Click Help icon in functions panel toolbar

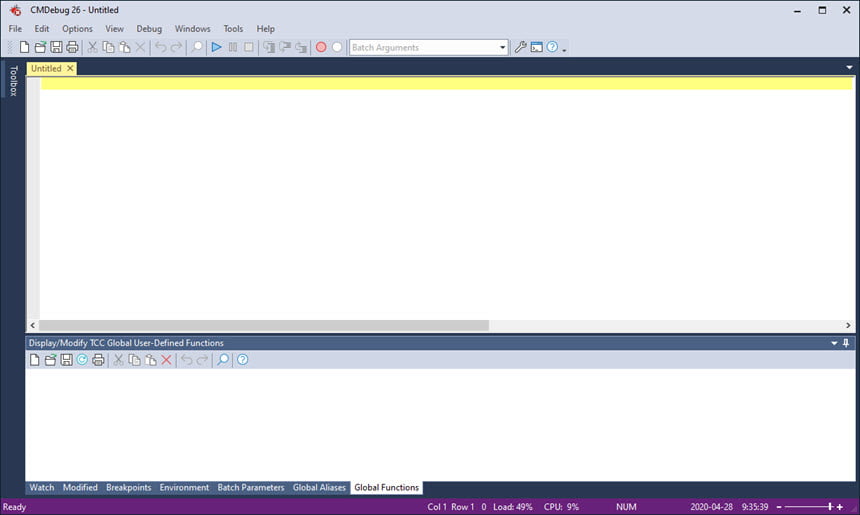click(x=242, y=360)
